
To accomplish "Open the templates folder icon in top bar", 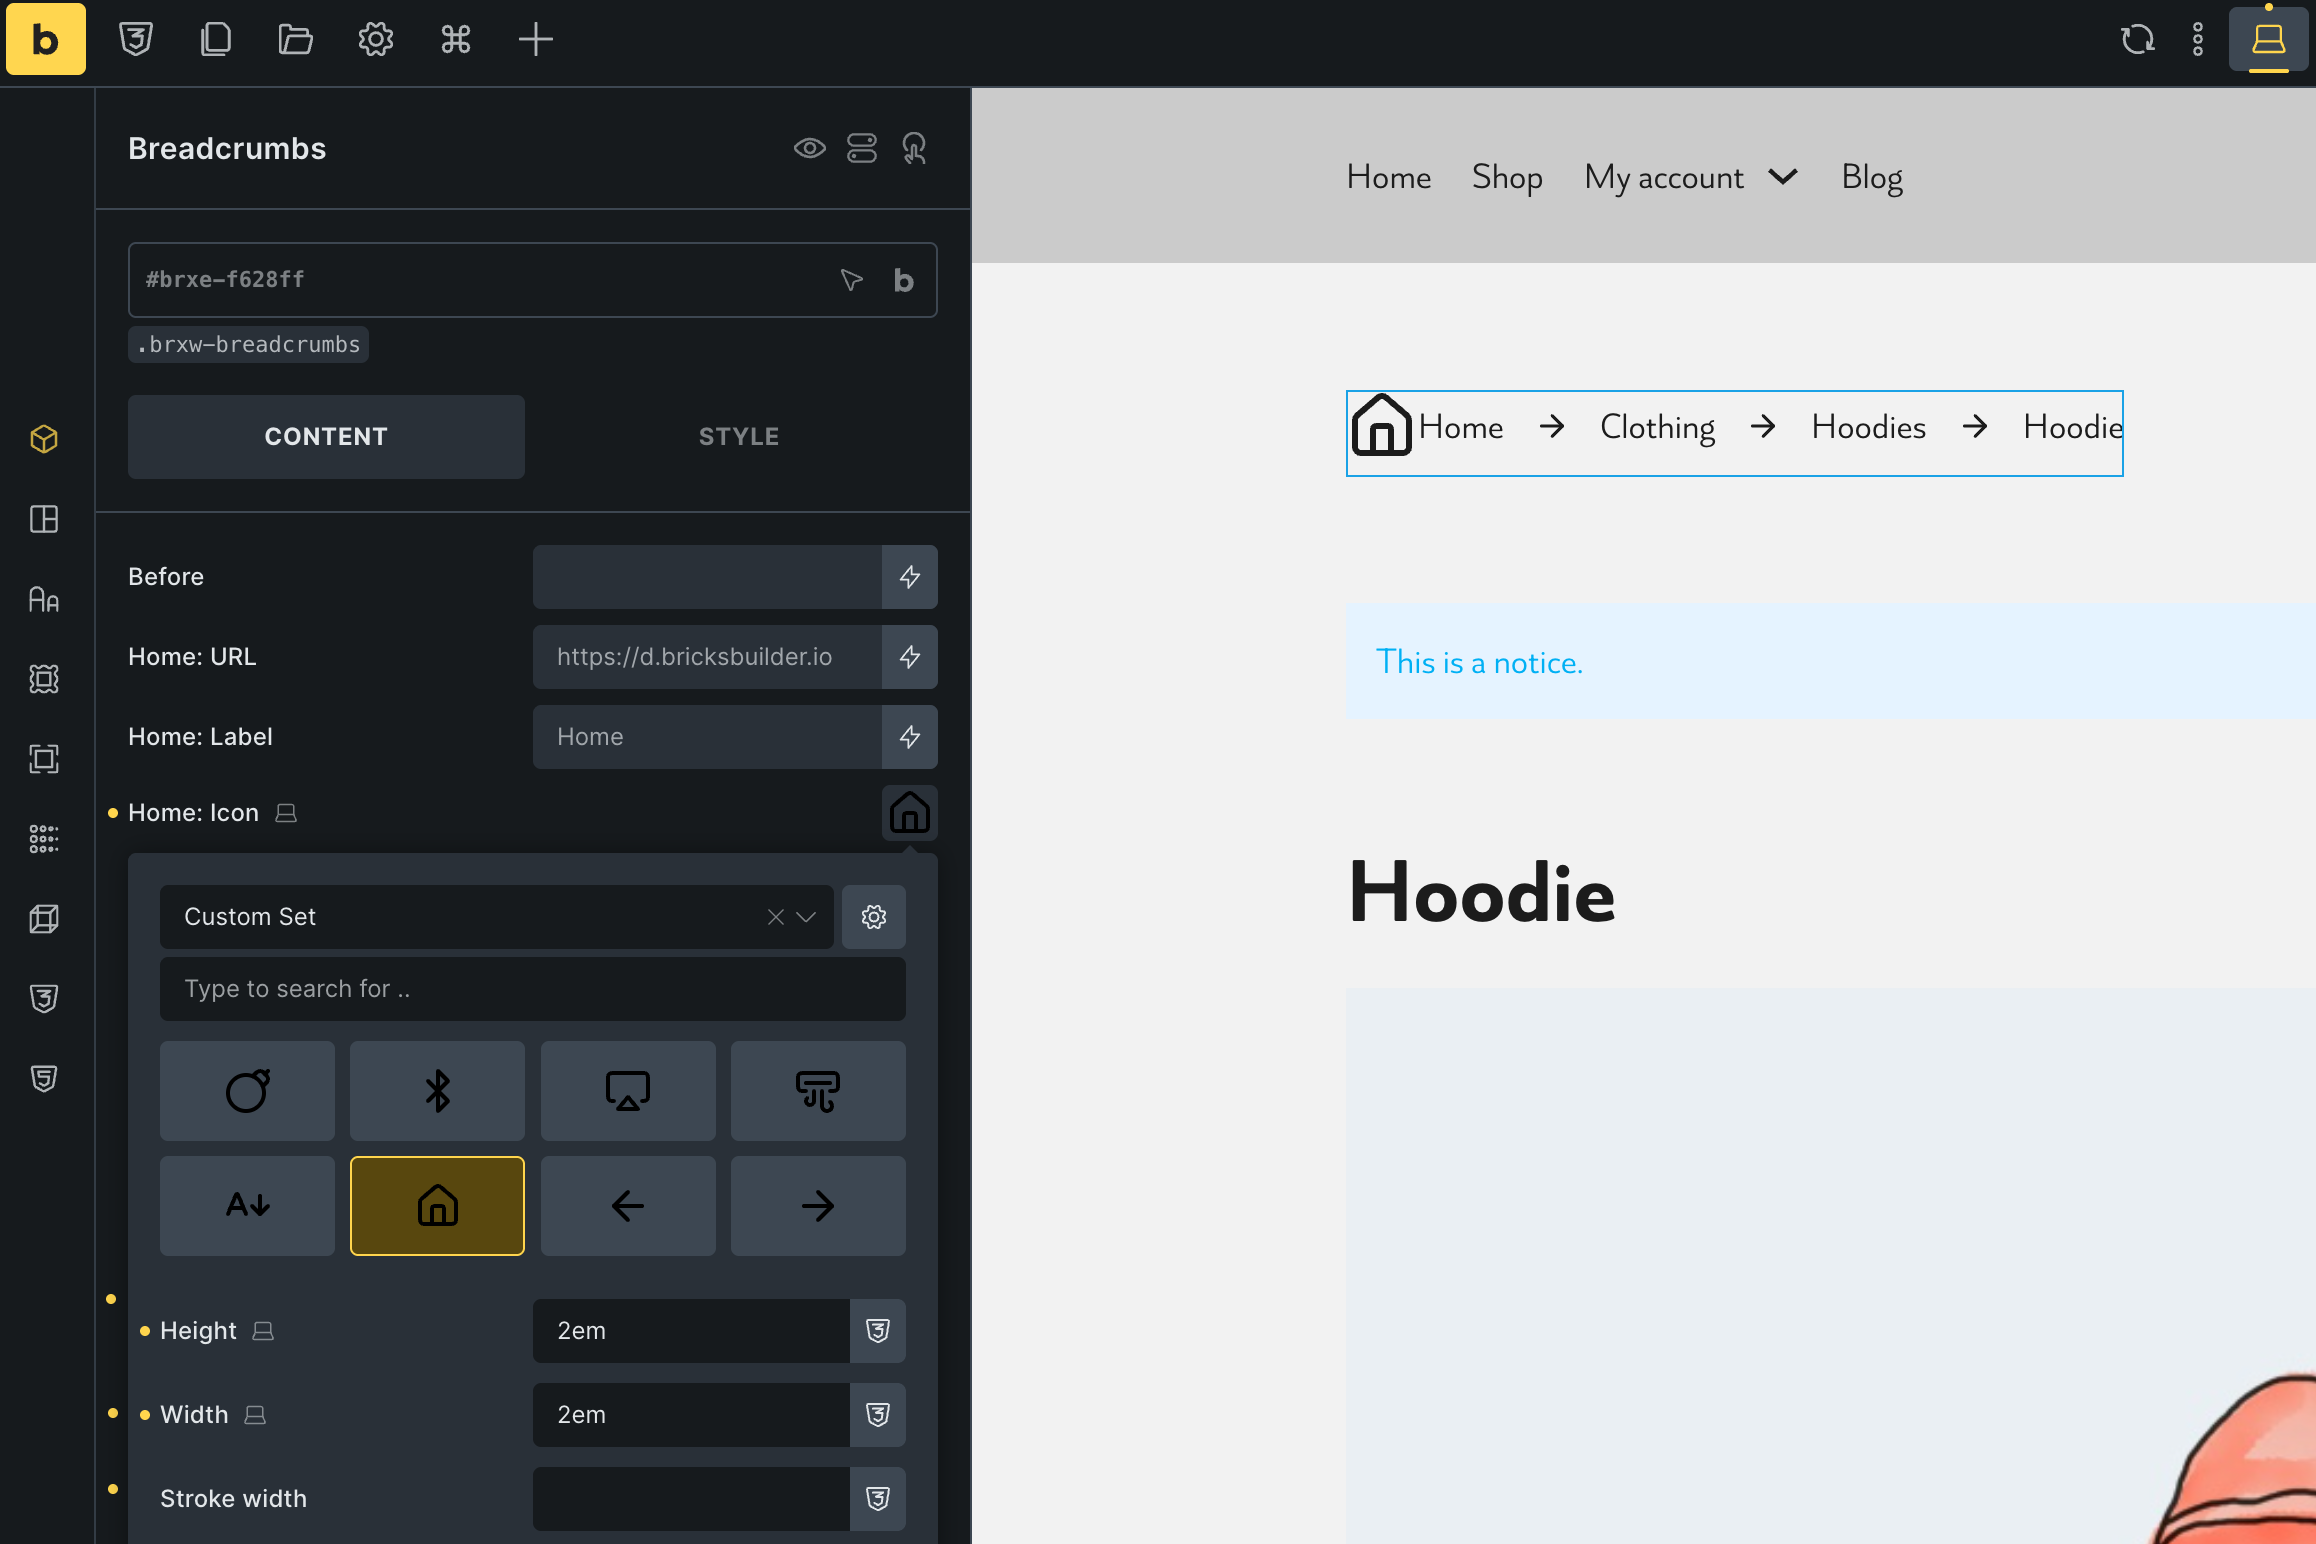I will pyautogui.click(x=295, y=40).
